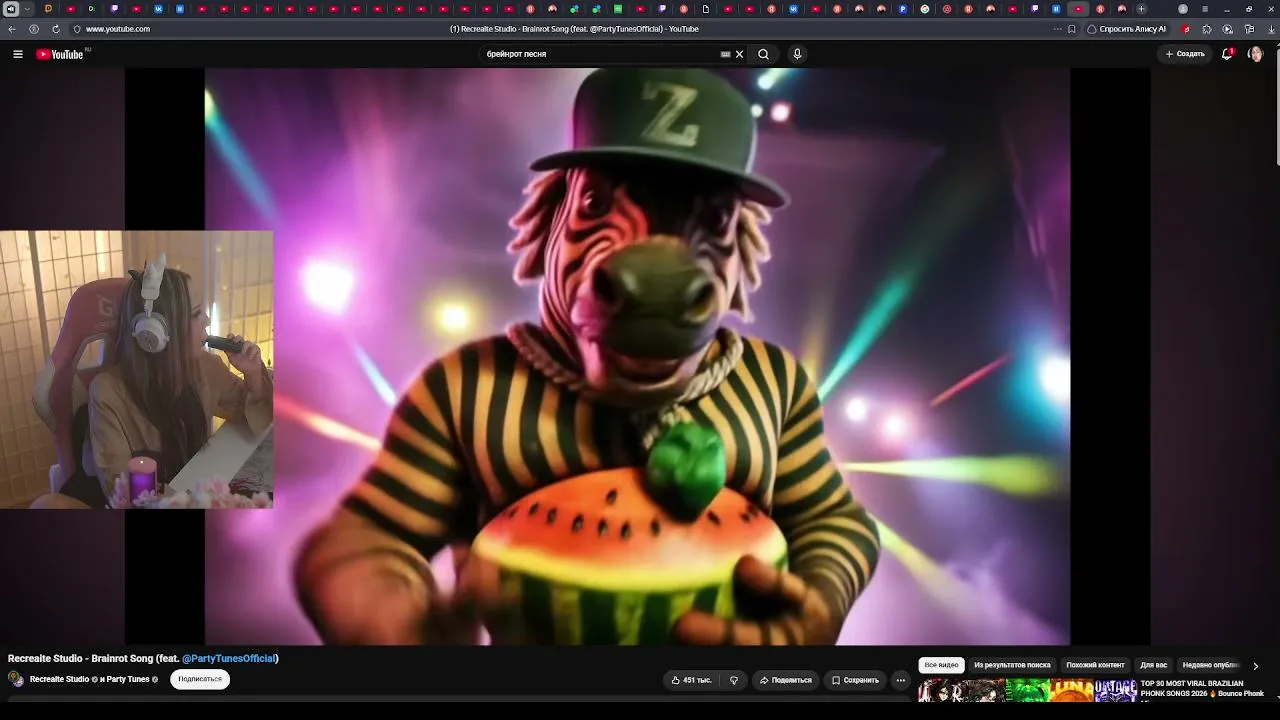The image size is (1280, 720).
Task: Open the browser page options three-dot icon
Action: click(x=1057, y=29)
